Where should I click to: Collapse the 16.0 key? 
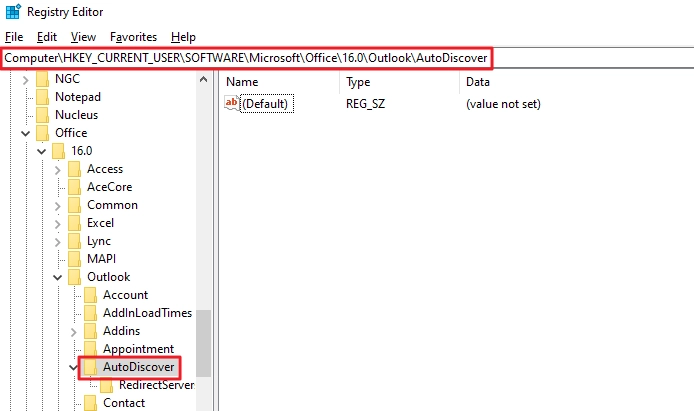(x=42, y=151)
